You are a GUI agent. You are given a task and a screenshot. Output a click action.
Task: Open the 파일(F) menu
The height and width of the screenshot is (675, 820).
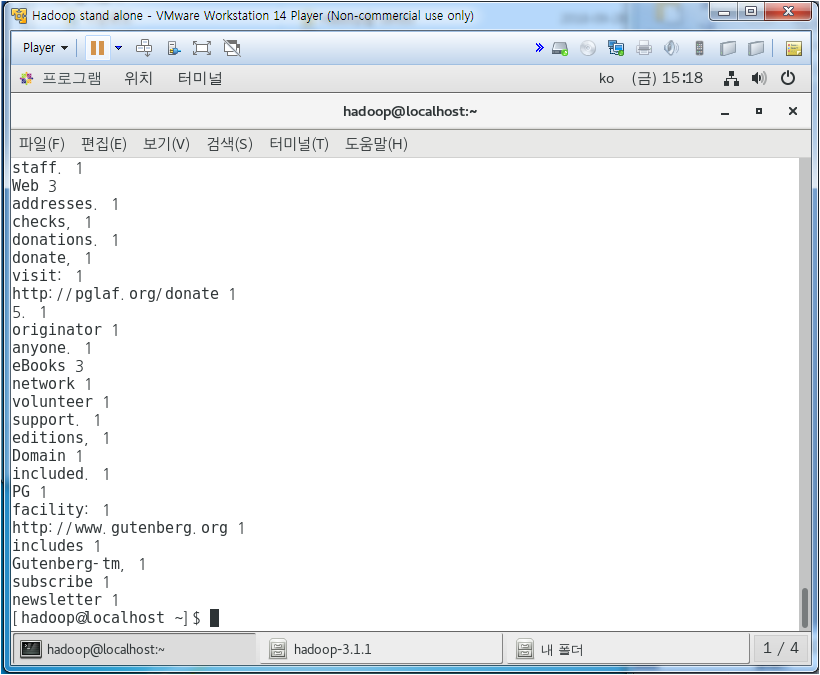click(42, 144)
